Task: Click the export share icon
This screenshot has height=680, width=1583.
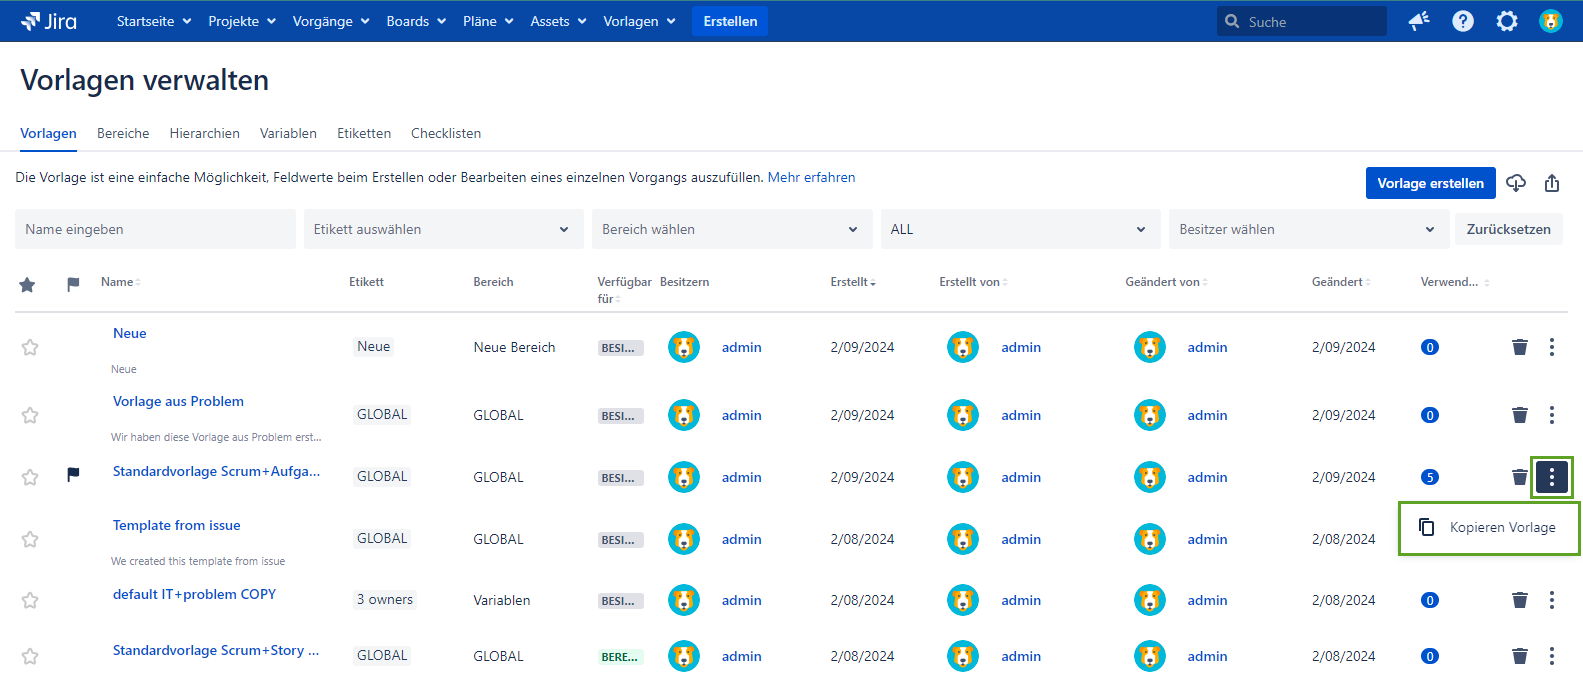Action: pos(1552,183)
